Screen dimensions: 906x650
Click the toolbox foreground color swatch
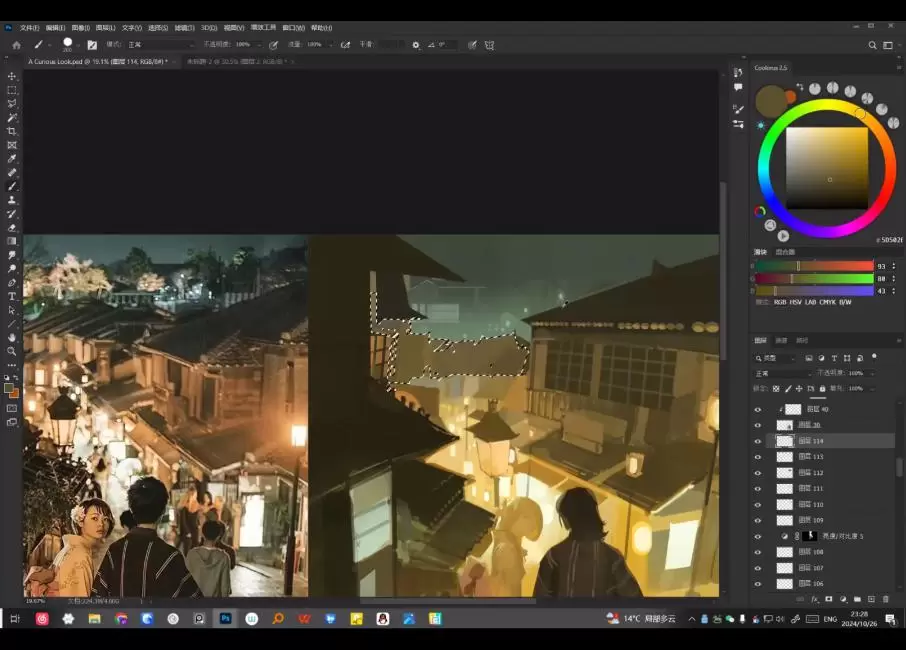[x=9, y=389]
